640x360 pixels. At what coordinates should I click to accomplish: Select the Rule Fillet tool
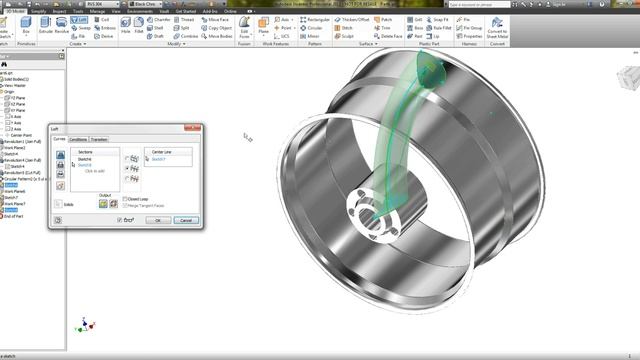tap(439, 28)
